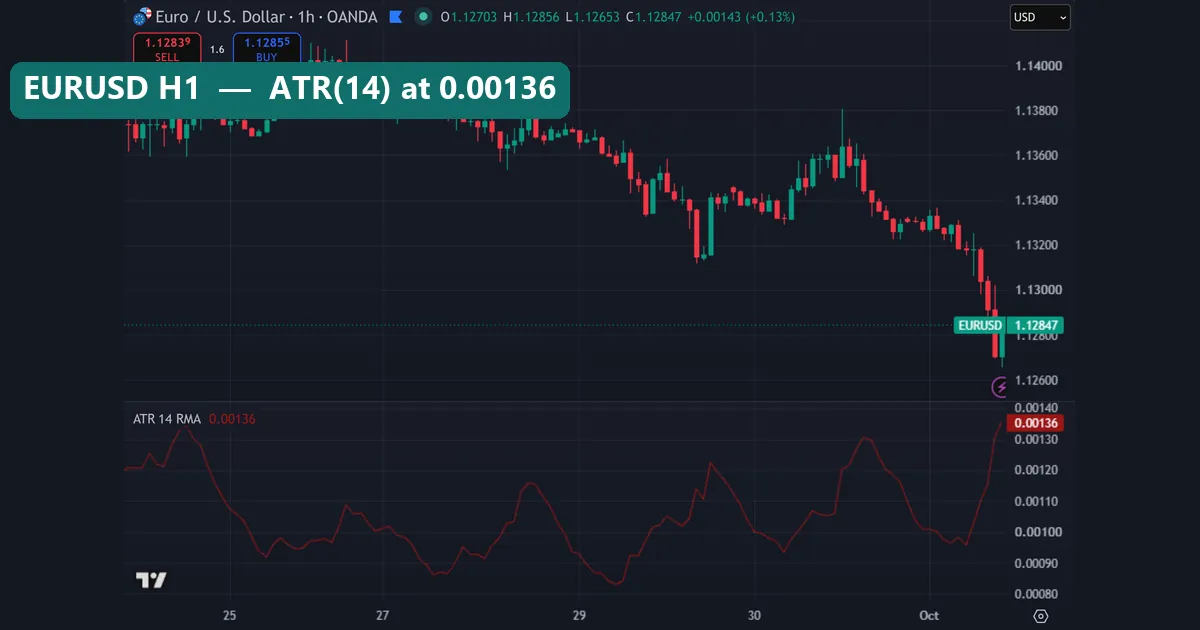This screenshot has width=1200, height=630.
Task: Click the red 0.00136 ATR axis label
Action: pos(1035,423)
